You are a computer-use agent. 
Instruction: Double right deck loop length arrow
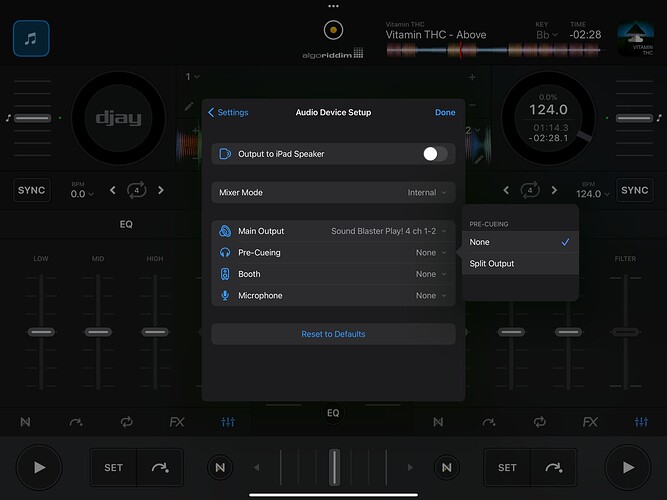point(554,190)
